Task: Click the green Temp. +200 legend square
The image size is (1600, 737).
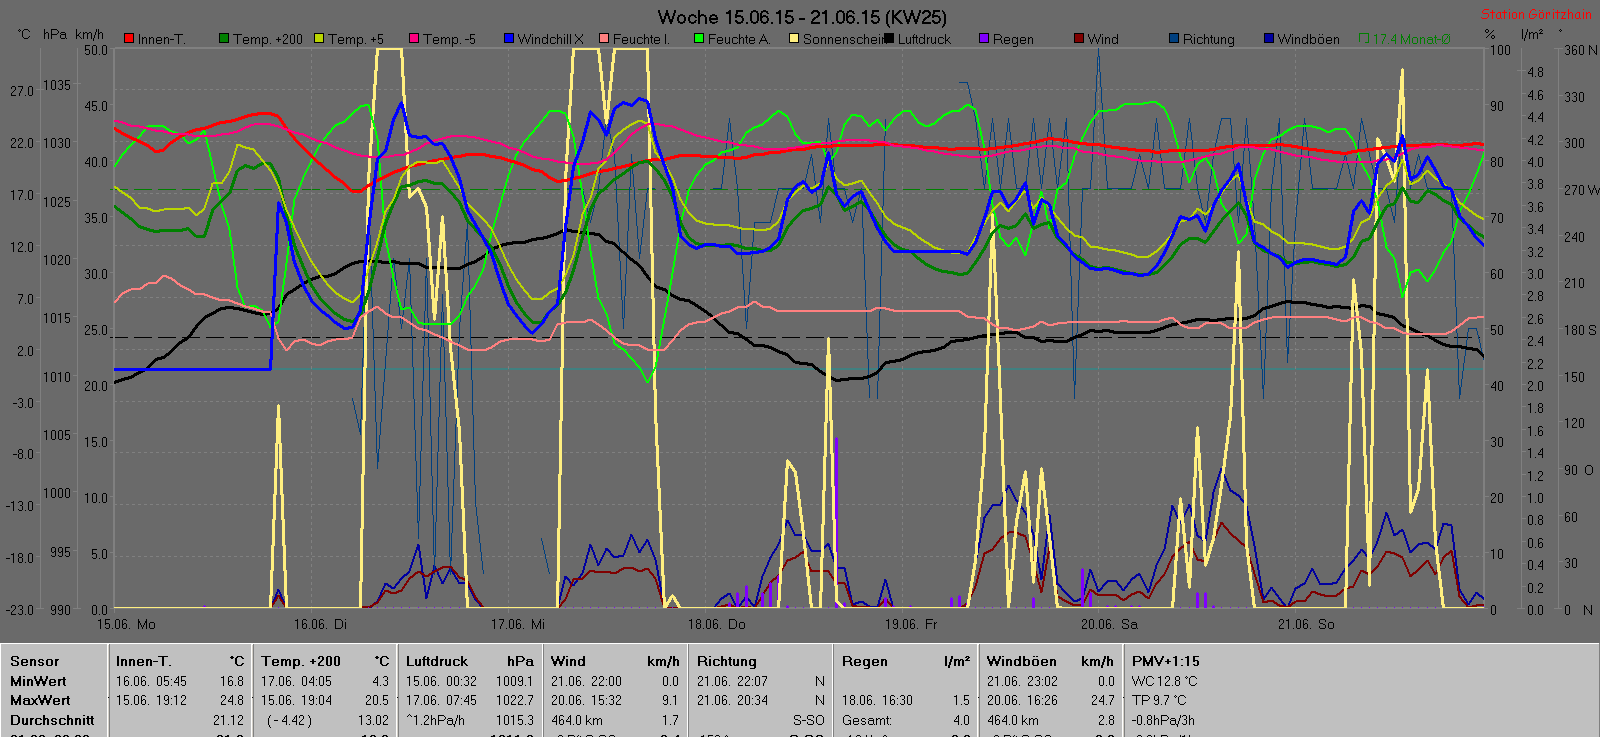Action: click(x=224, y=39)
